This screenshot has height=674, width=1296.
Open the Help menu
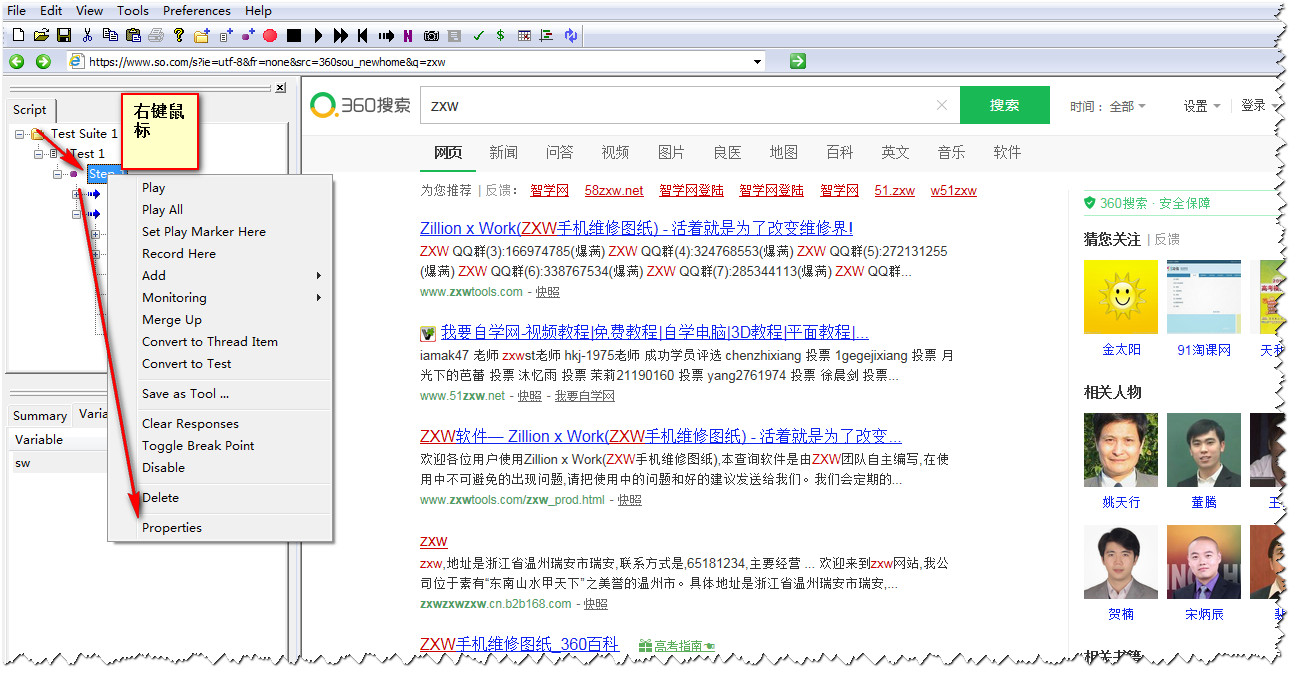258,10
